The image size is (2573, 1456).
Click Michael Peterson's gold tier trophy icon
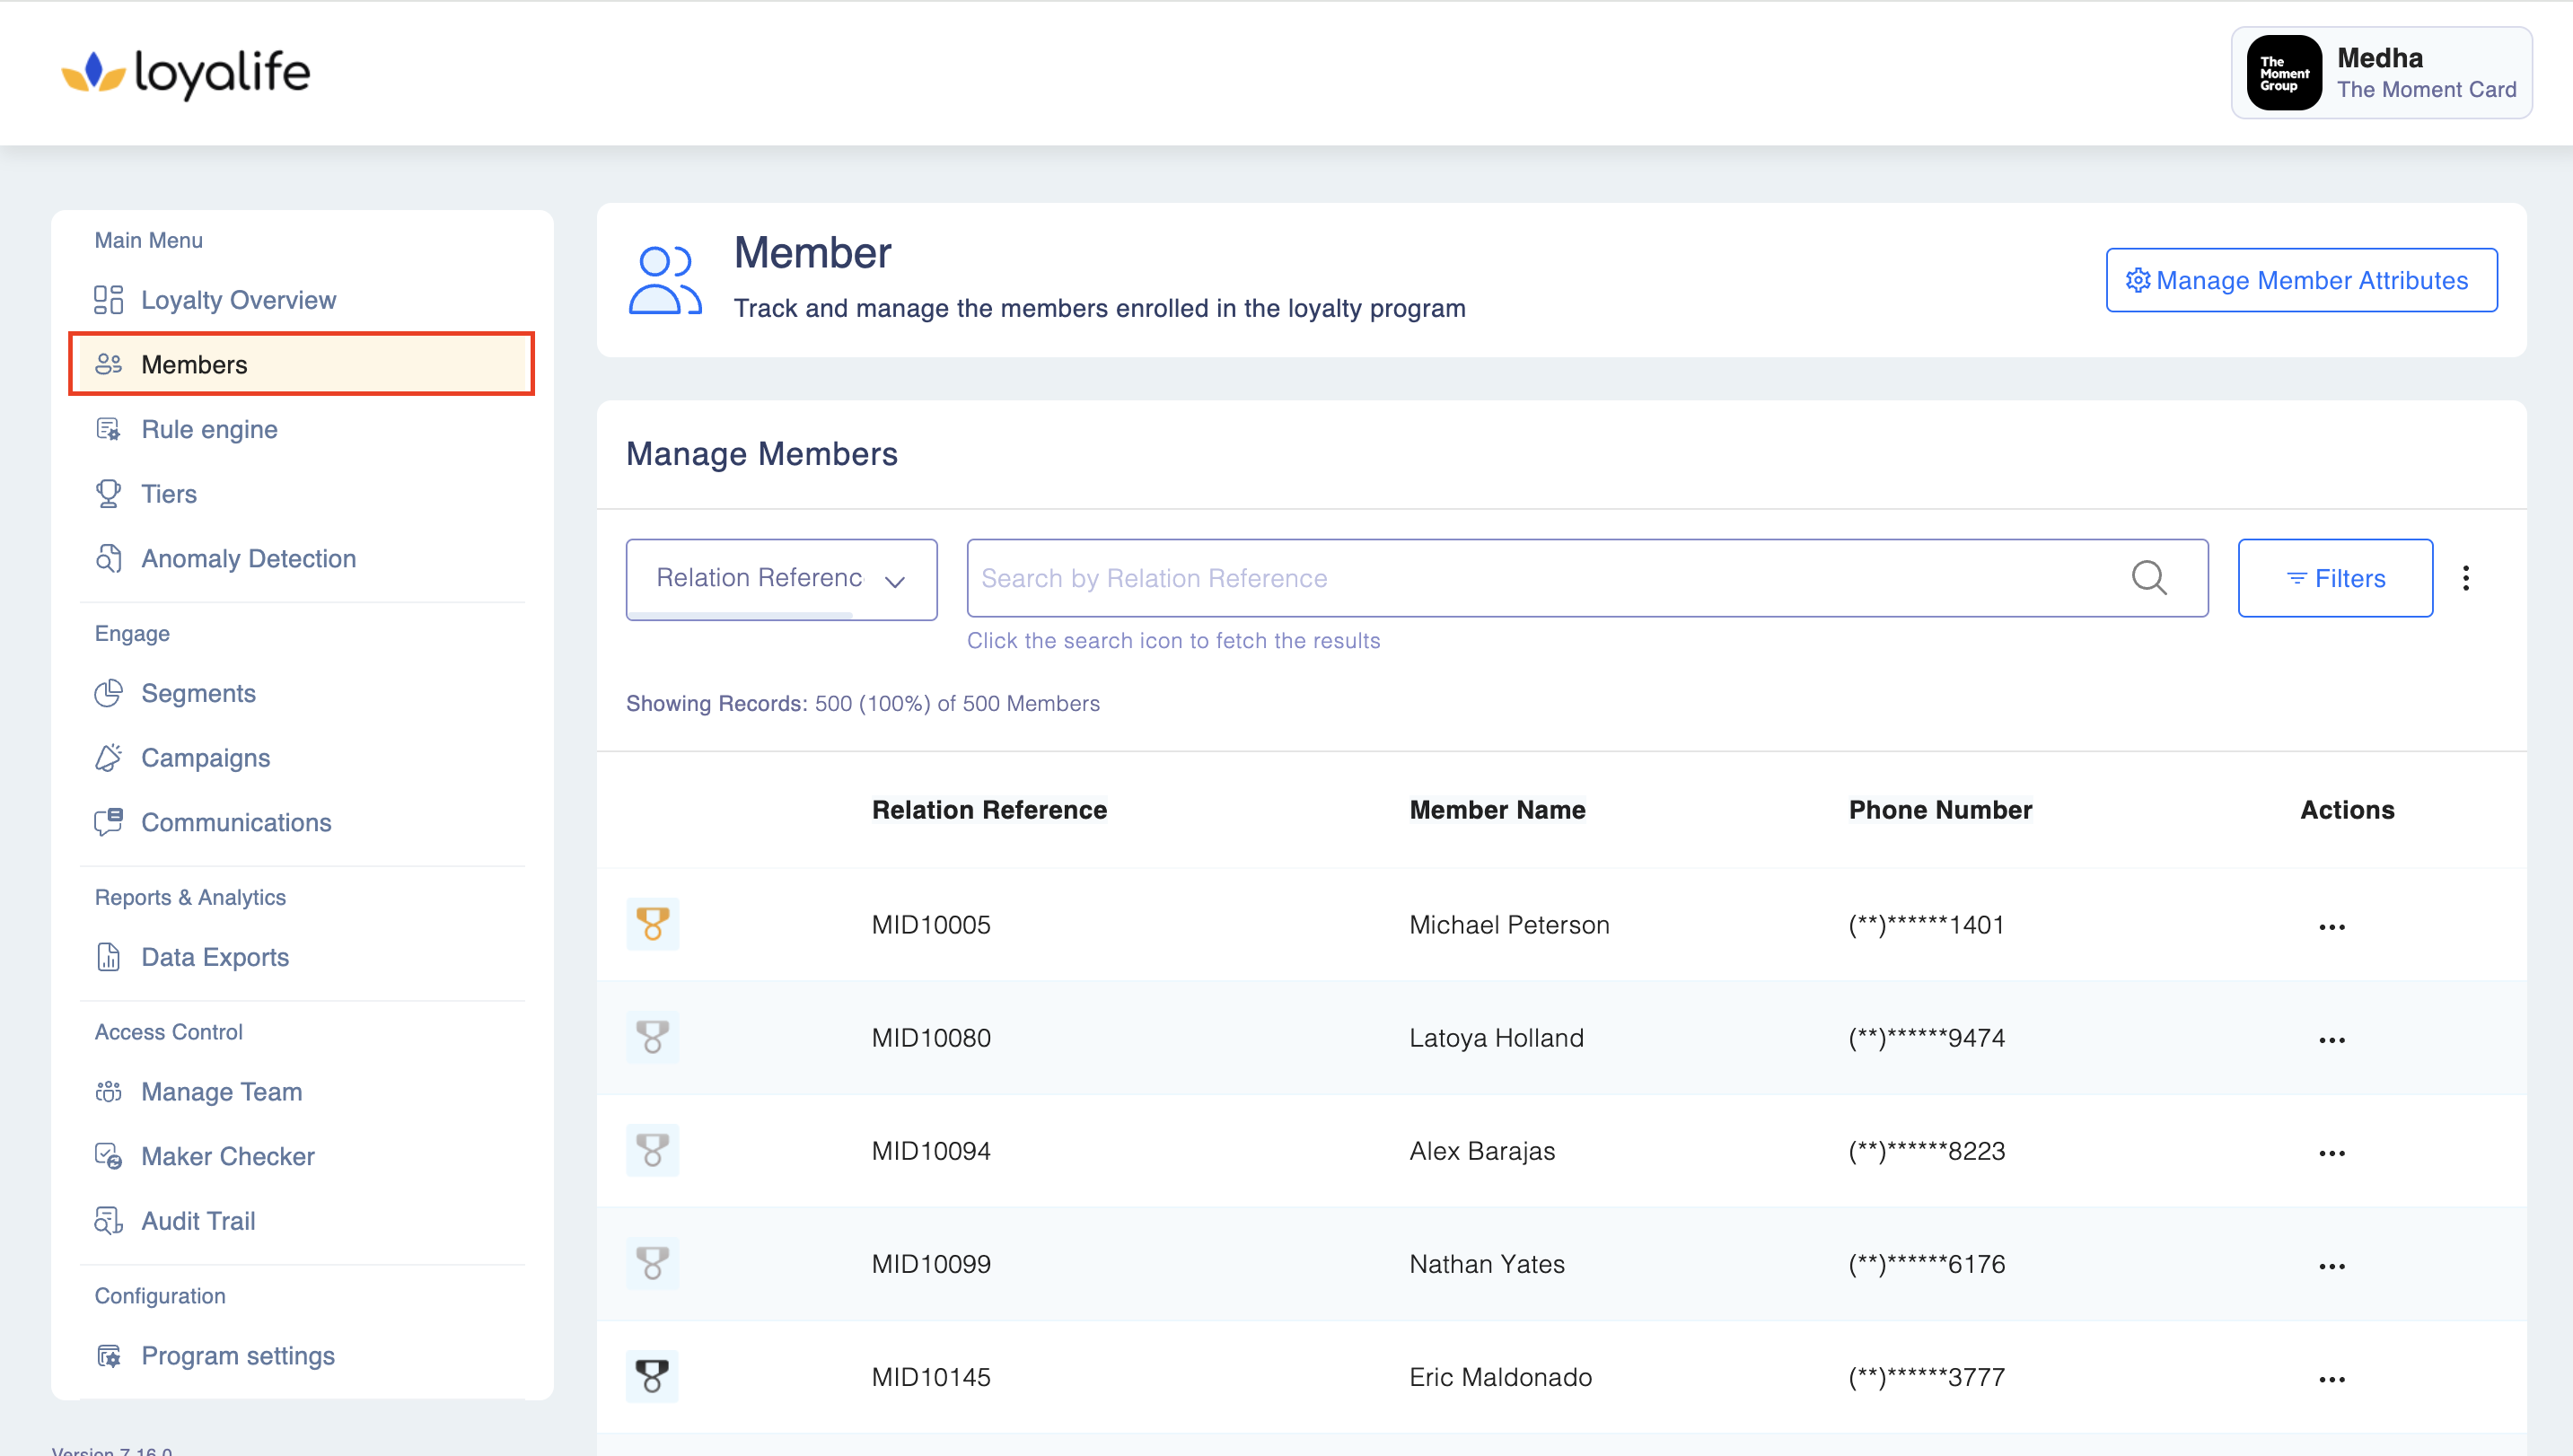[652, 923]
